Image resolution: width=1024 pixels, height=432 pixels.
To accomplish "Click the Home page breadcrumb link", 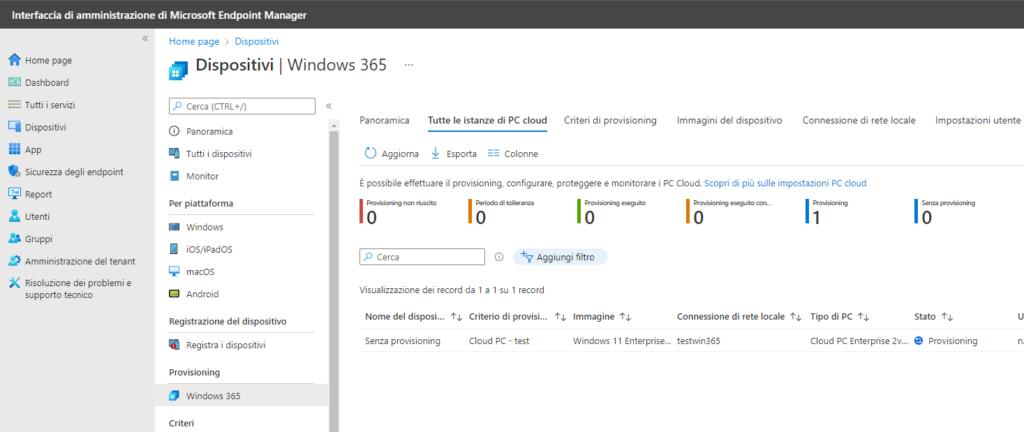I will (194, 41).
